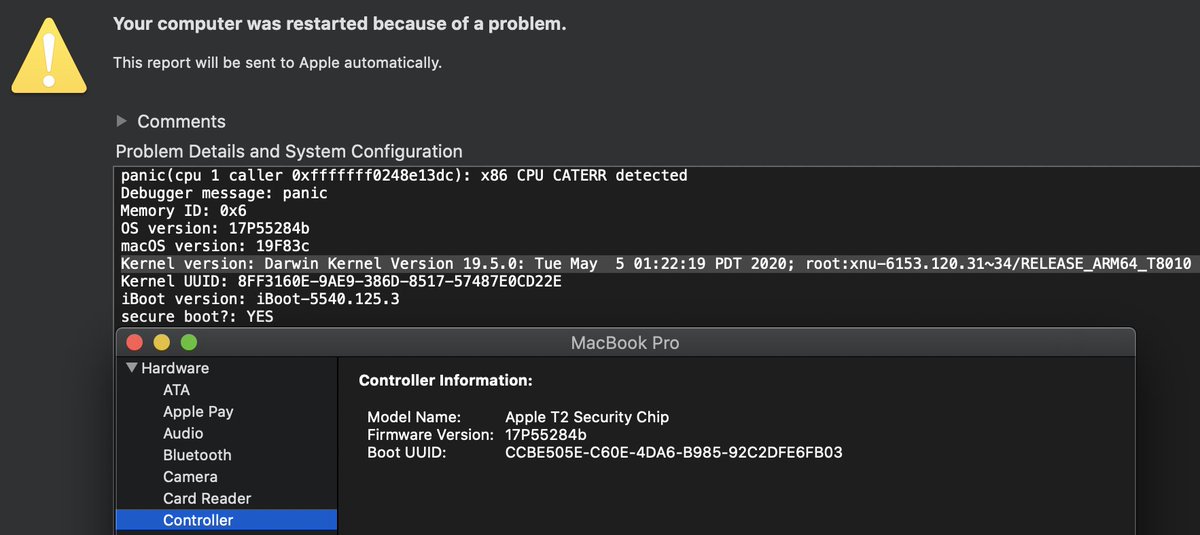Close the MacBook Pro window
1200x535 pixels.
[134, 343]
